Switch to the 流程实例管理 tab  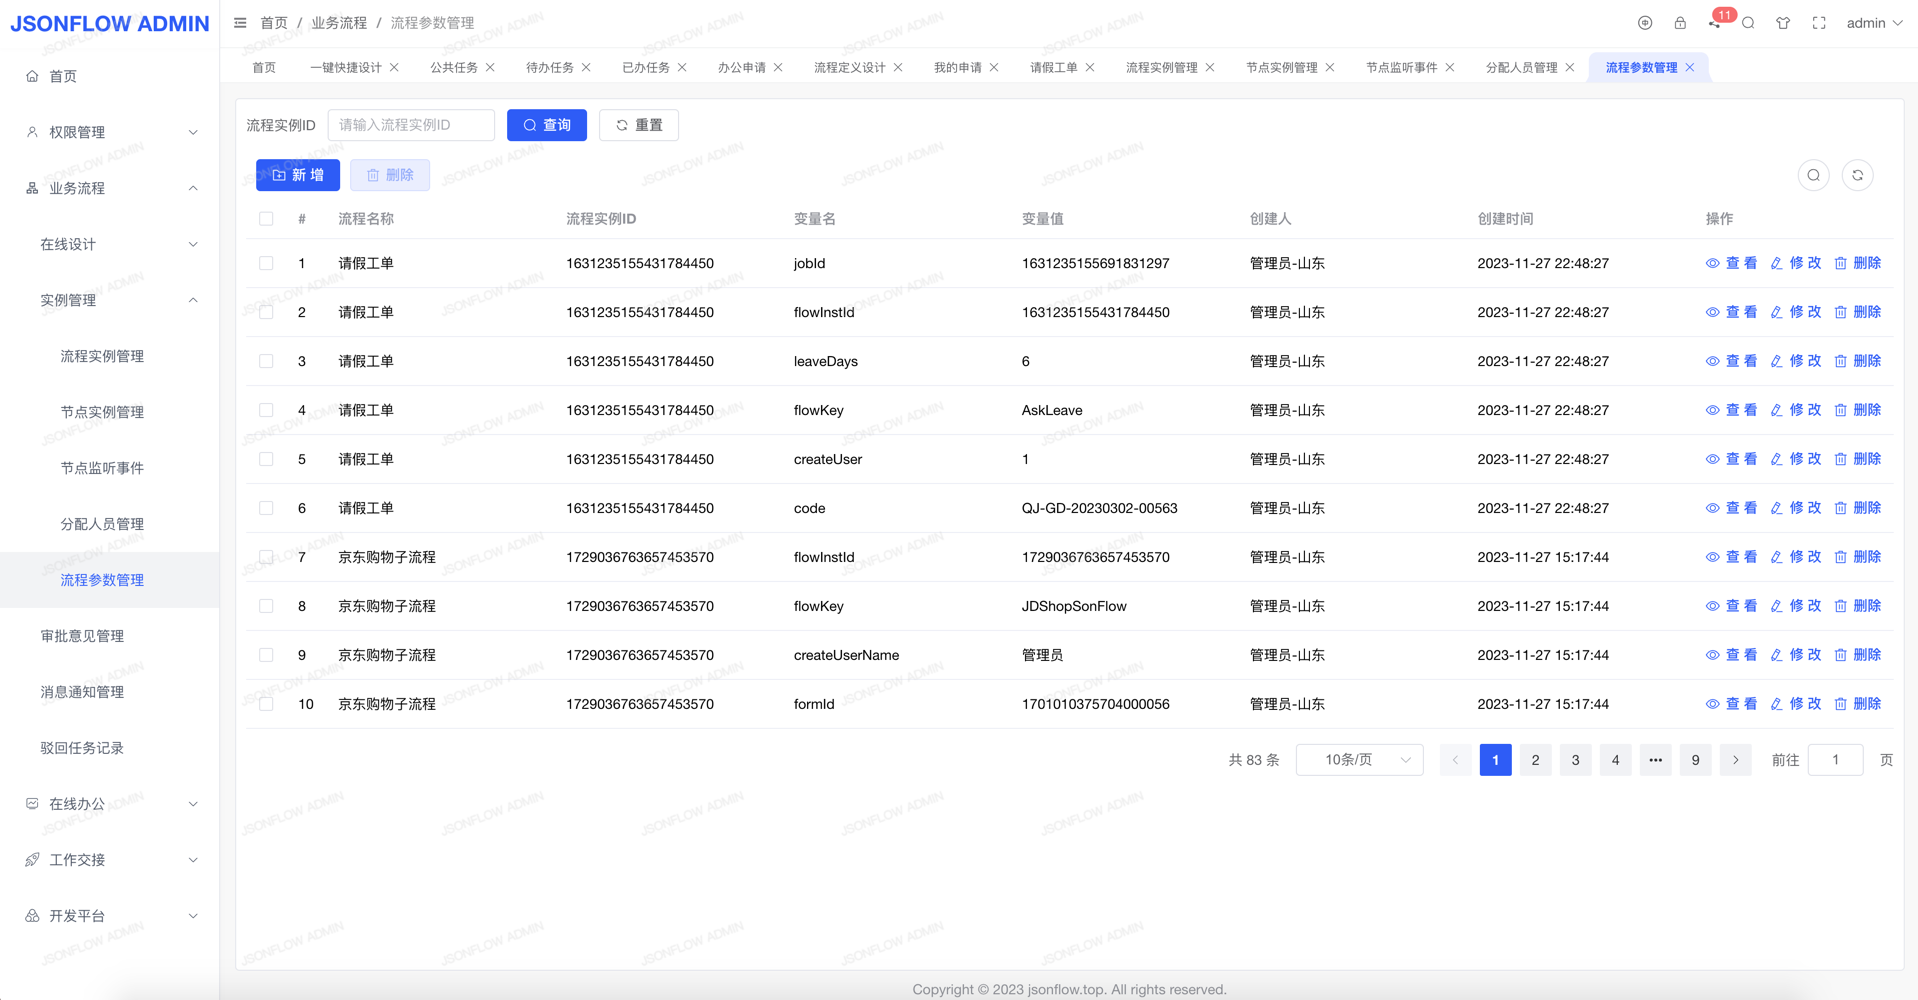(x=1161, y=67)
